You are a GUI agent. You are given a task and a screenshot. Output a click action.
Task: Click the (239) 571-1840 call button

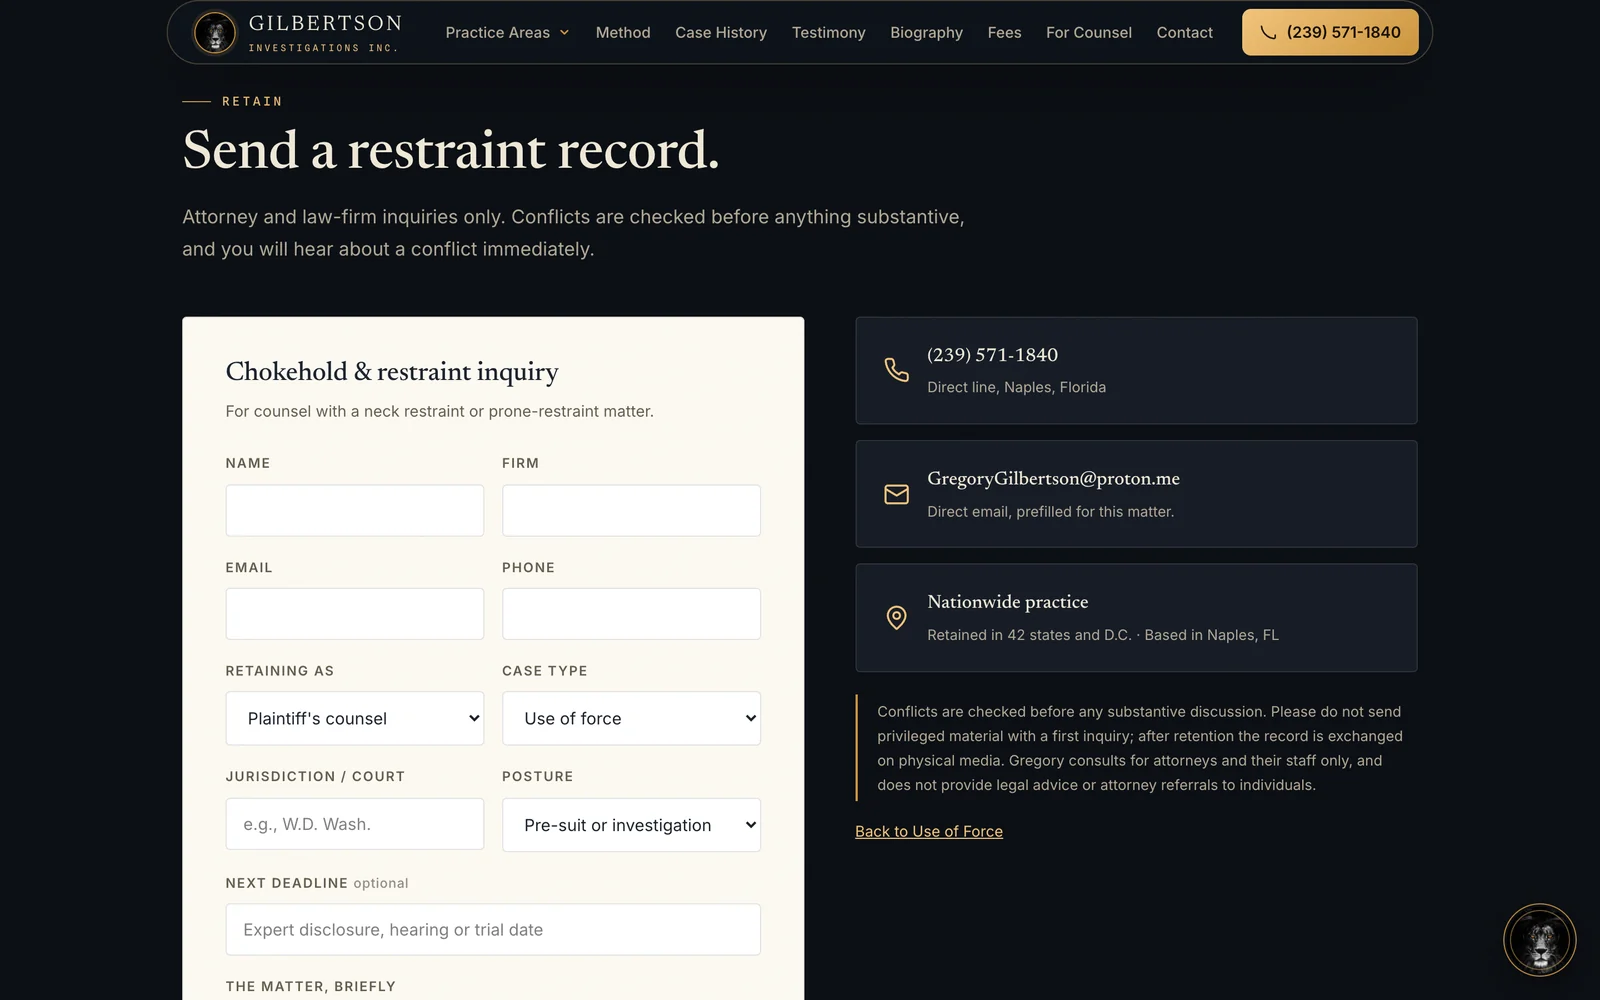[1330, 32]
